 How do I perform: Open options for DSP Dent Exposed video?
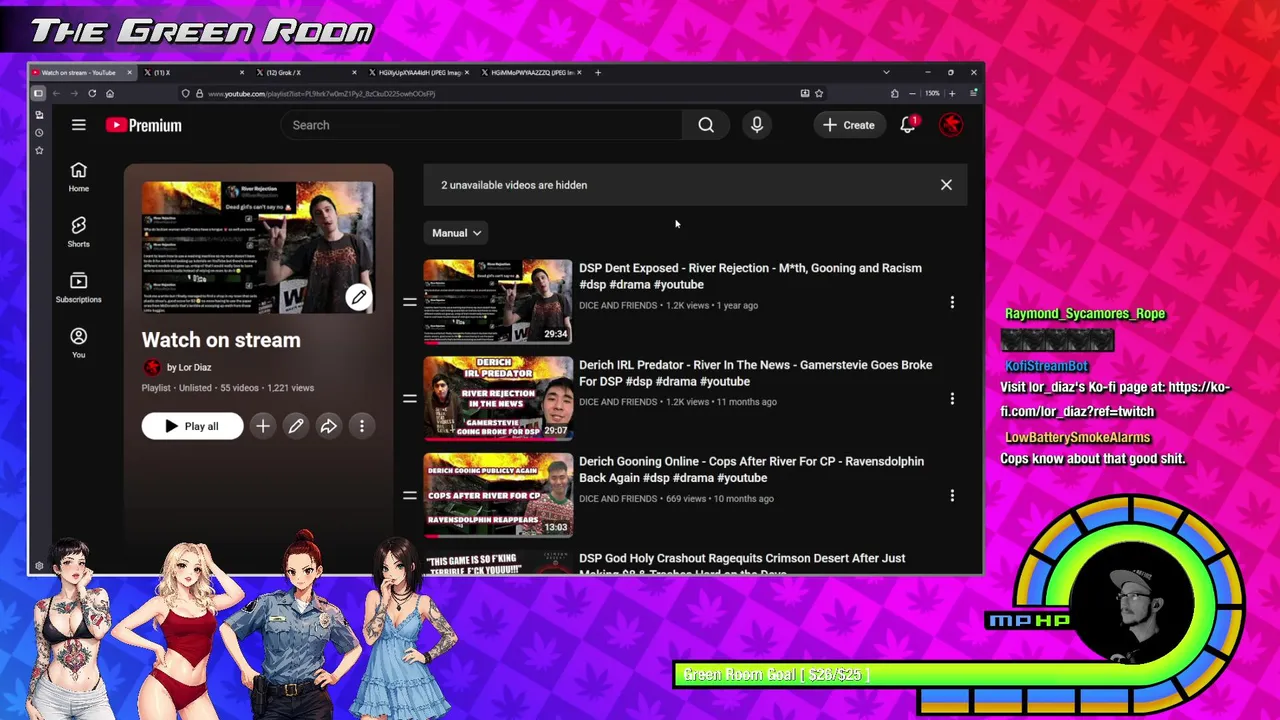(952, 302)
